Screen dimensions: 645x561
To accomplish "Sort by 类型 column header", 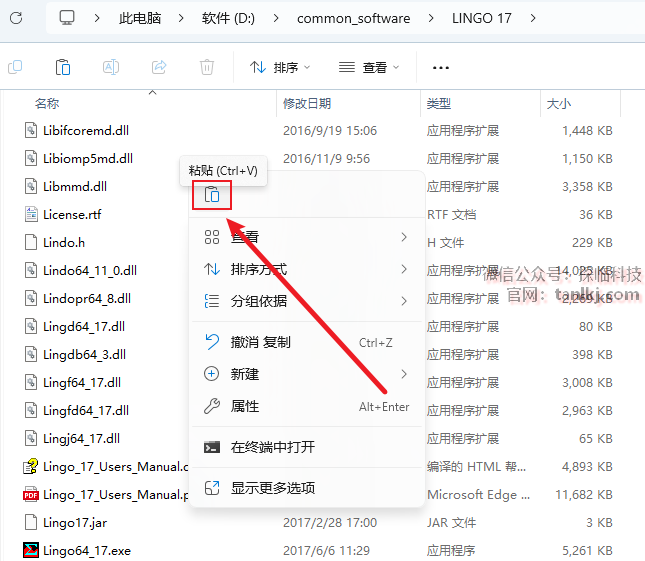I will click(439, 103).
